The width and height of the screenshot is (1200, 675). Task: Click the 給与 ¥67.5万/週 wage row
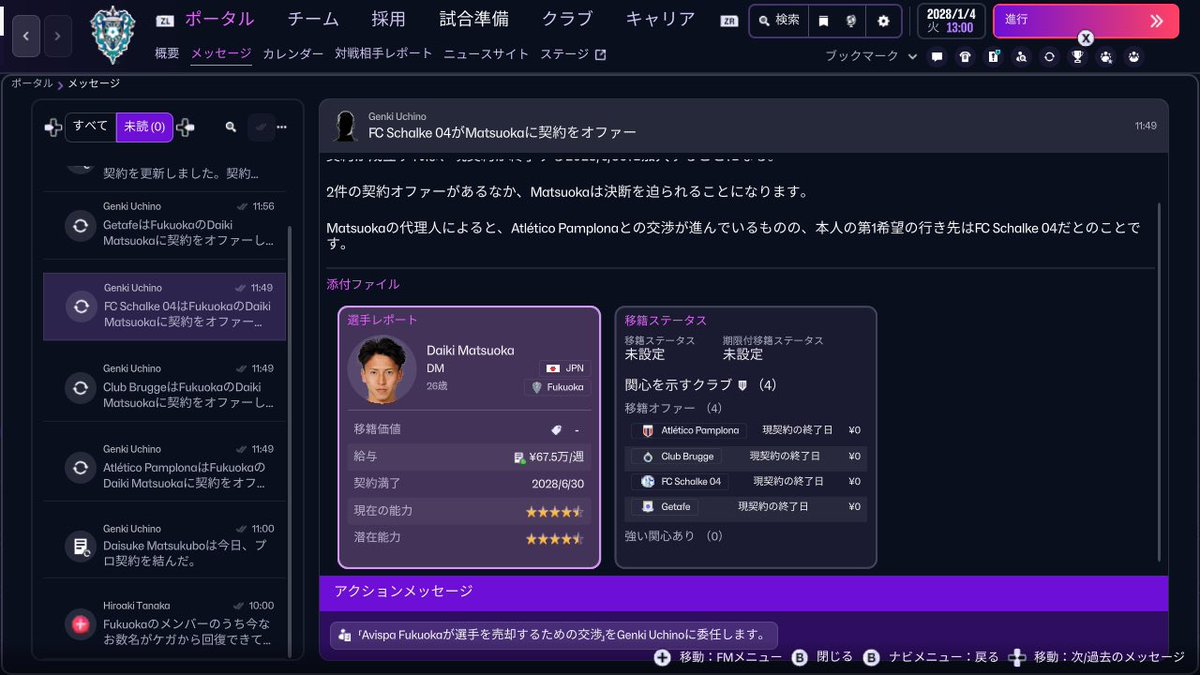(469, 457)
